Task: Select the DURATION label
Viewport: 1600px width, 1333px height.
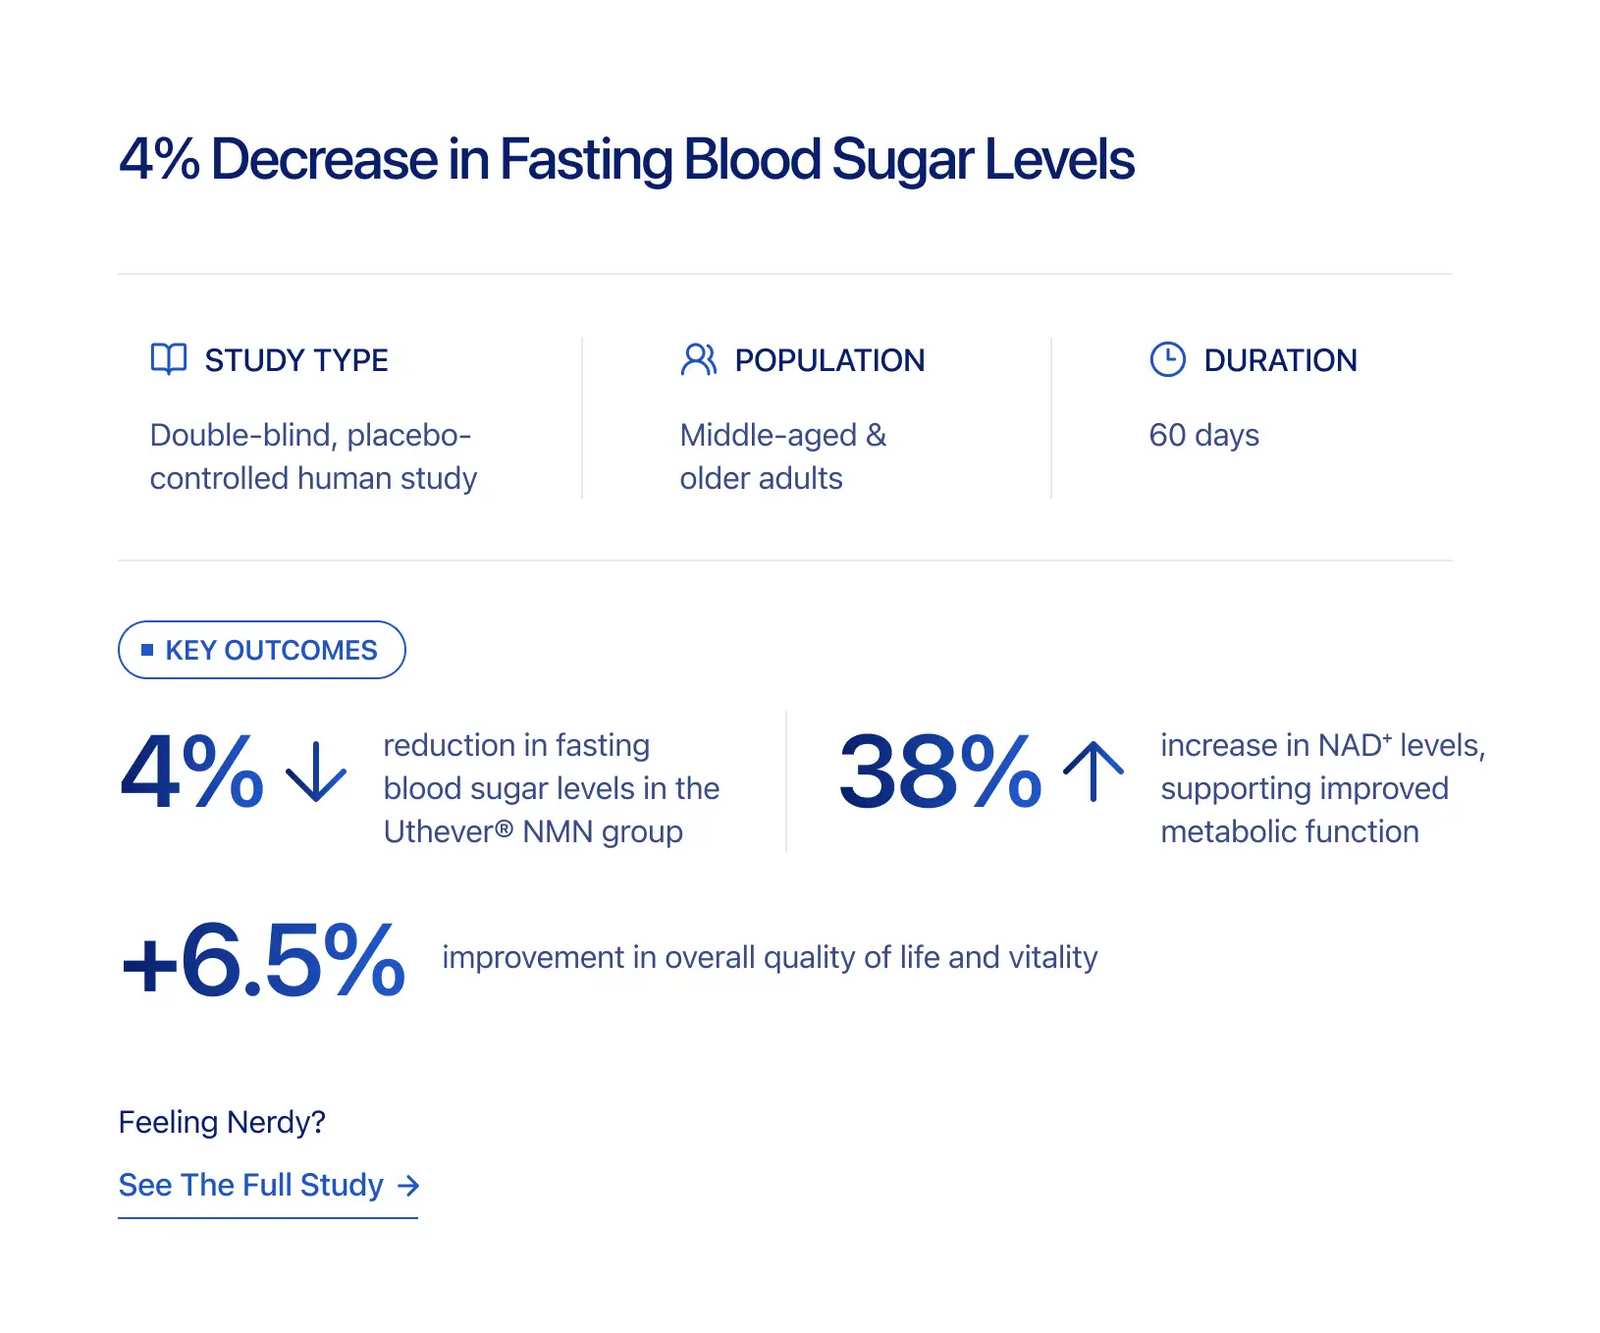Action: pyautogui.click(x=1280, y=360)
